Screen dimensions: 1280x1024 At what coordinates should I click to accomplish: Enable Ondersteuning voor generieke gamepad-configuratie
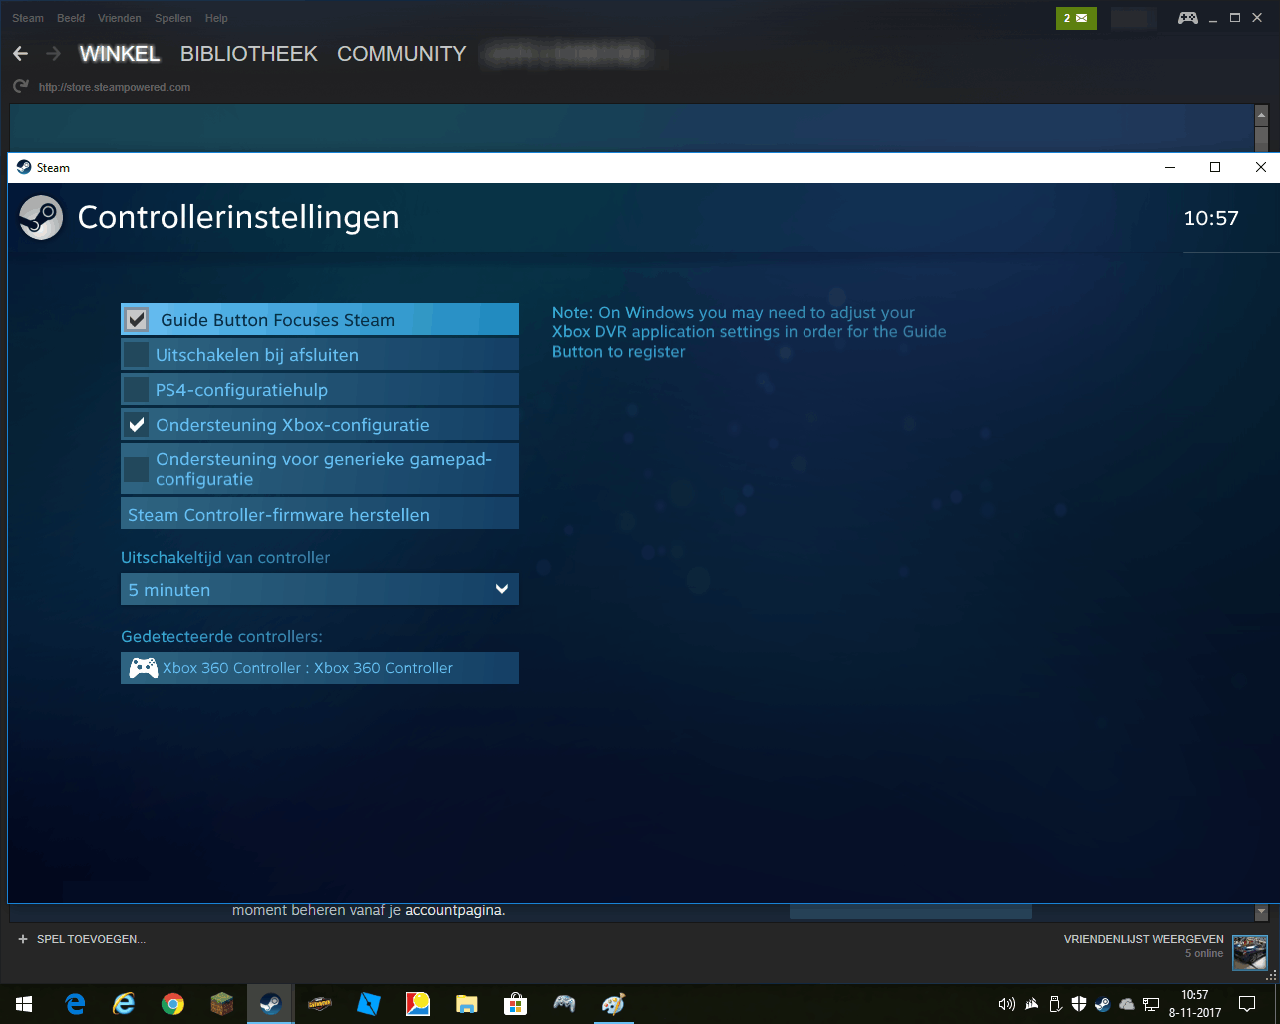click(137, 469)
